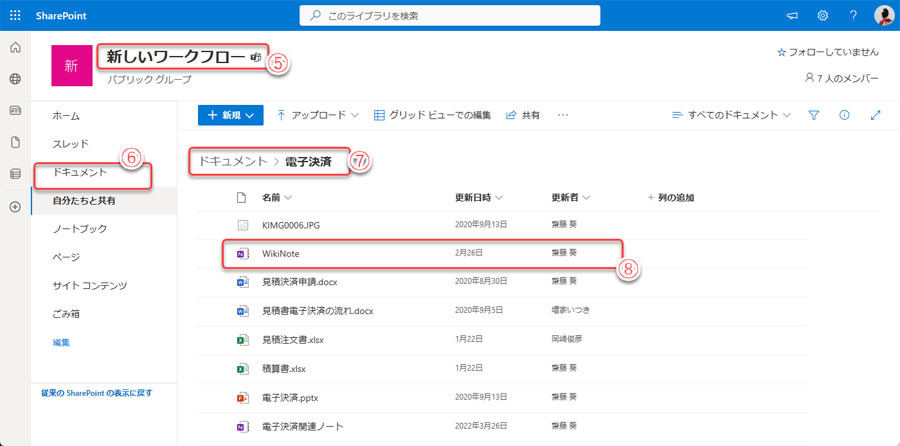Click the 編集 link in navigation
This screenshot has height=446, width=900.
coord(61,343)
